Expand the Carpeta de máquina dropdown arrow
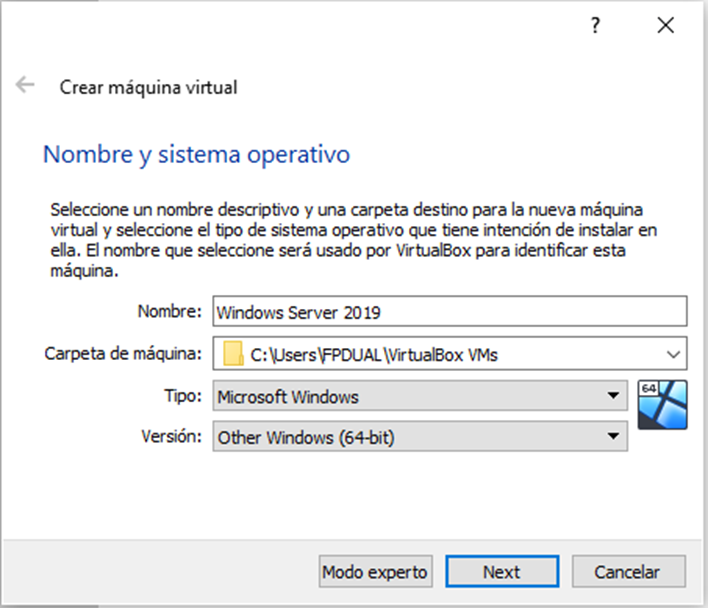 (673, 354)
